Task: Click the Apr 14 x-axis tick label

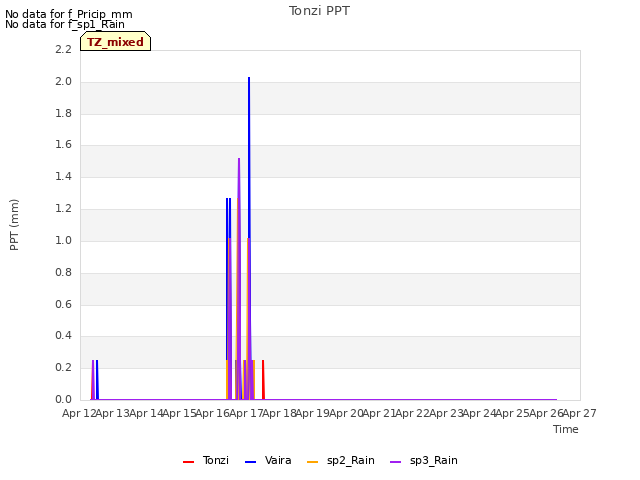Action: [x=146, y=413]
